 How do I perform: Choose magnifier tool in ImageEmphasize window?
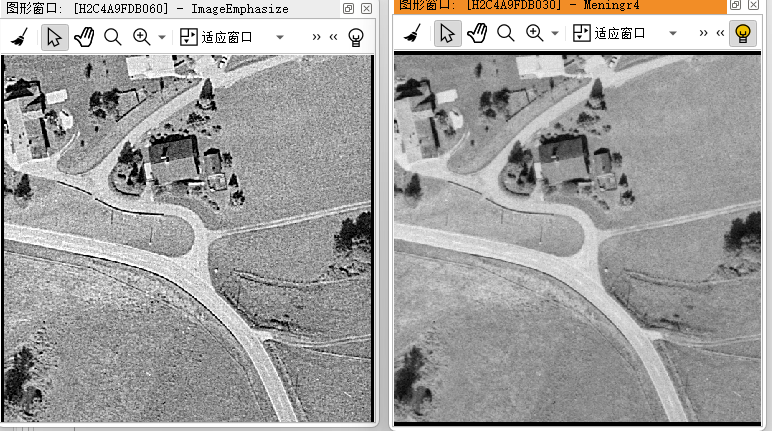[113, 37]
